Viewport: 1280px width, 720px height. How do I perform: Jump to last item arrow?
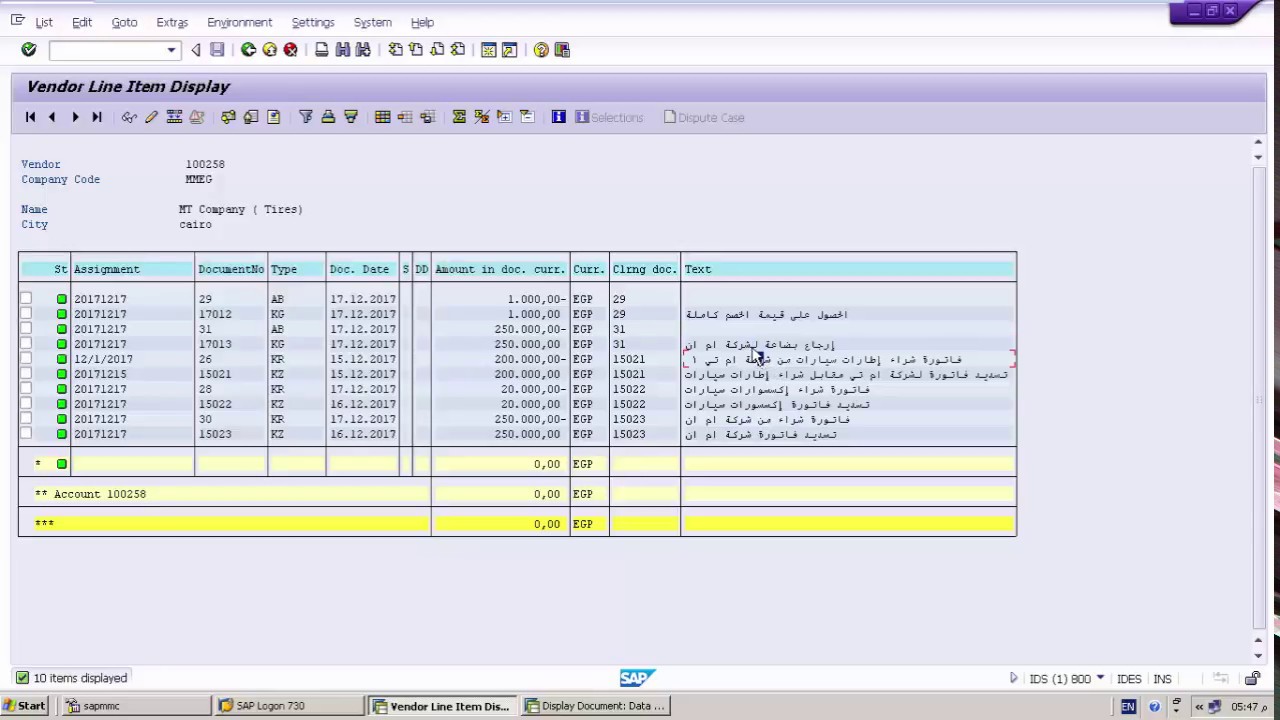(97, 117)
